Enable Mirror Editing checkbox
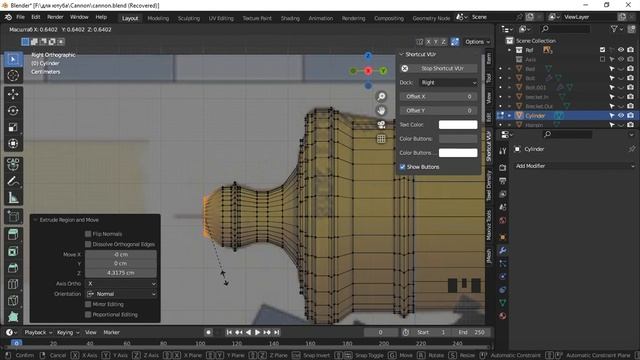 (88, 304)
